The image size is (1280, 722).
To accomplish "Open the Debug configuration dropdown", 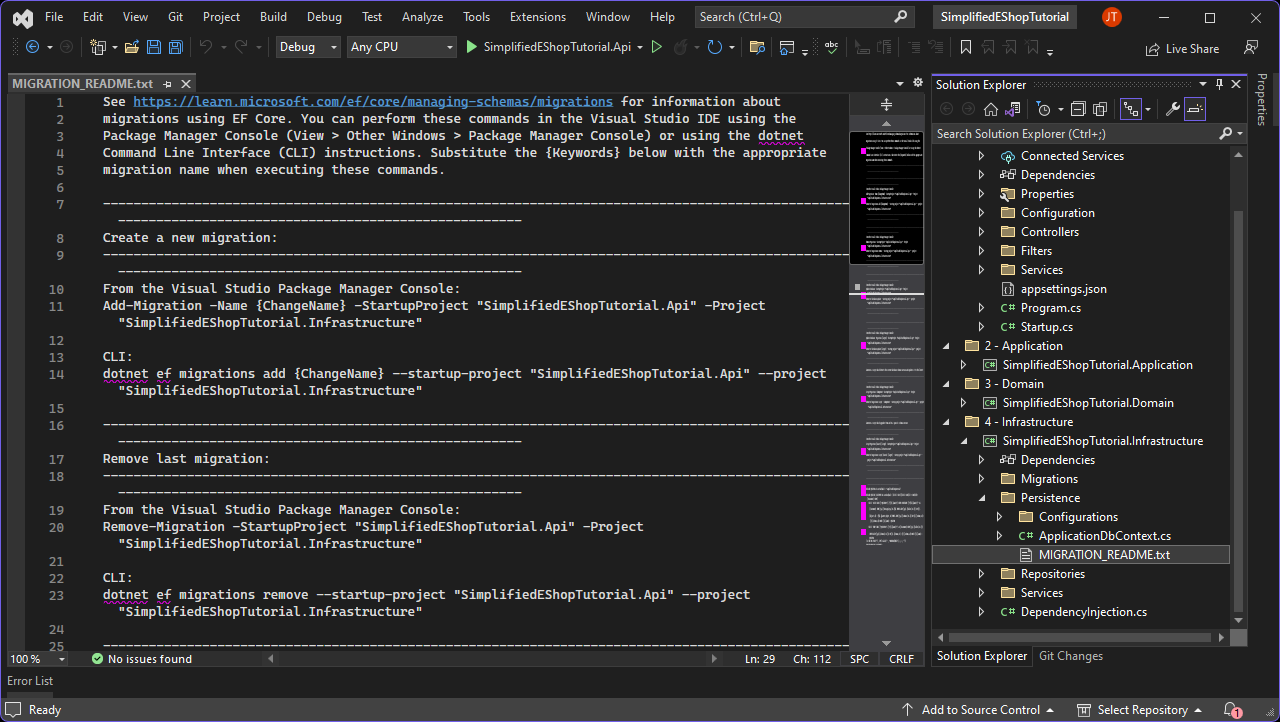I will click(308, 47).
